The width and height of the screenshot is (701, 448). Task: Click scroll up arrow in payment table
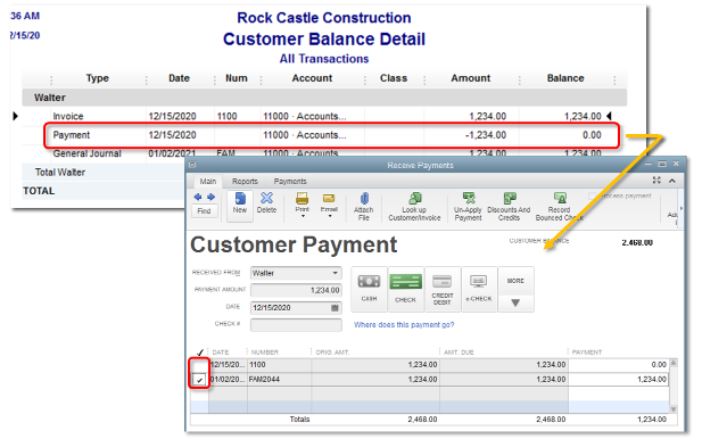click(x=673, y=363)
